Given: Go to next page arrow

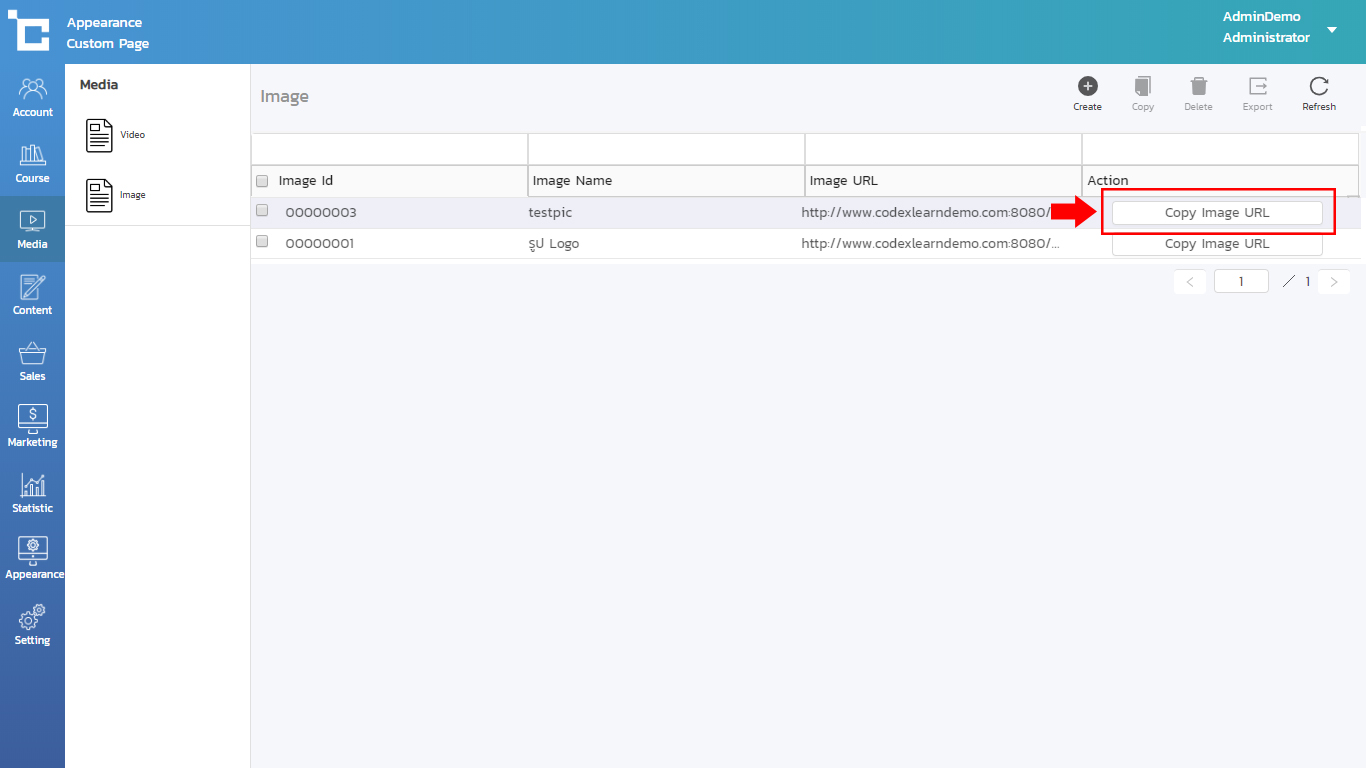Looking at the screenshot, I should (x=1334, y=282).
